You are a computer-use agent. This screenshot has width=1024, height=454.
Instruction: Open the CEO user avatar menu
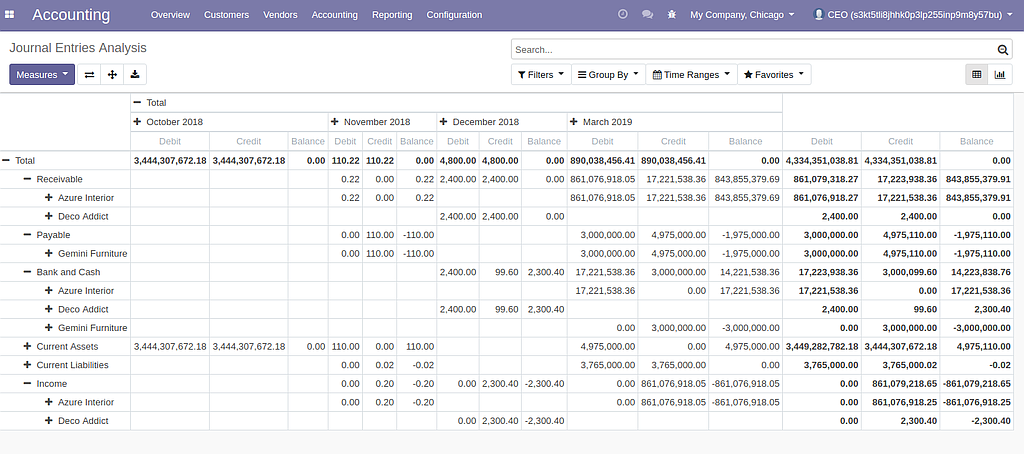pos(912,14)
